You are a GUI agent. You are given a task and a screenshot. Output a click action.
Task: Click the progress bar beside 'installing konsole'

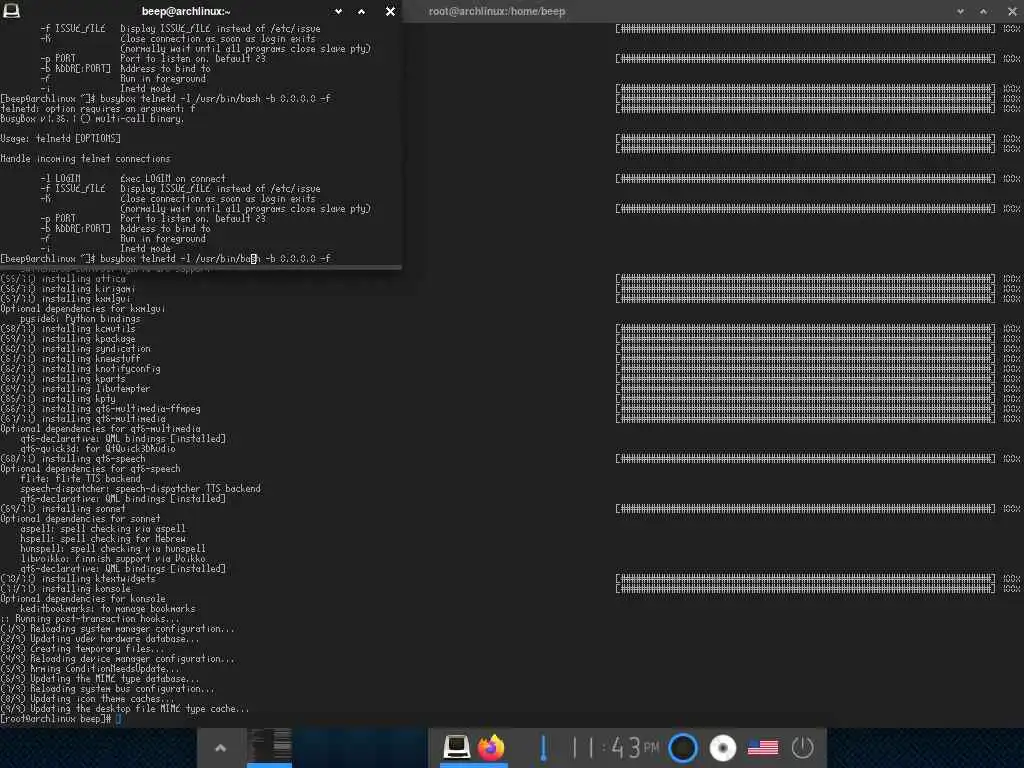(805, 588)
